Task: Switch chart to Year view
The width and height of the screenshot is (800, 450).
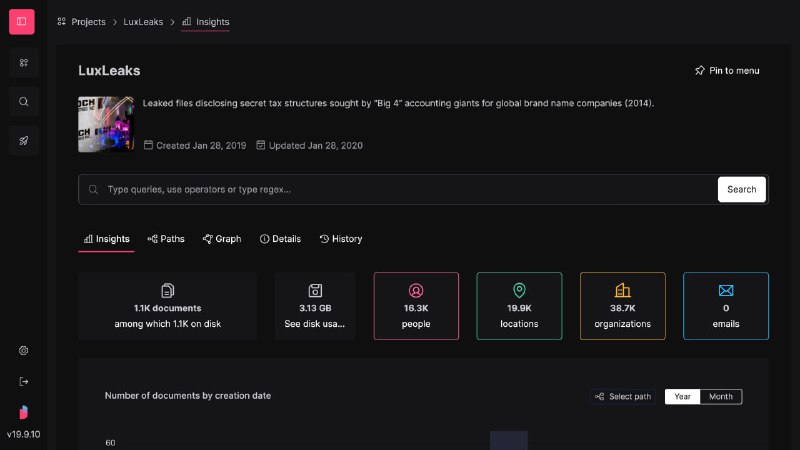Action: tap(682, 396)
